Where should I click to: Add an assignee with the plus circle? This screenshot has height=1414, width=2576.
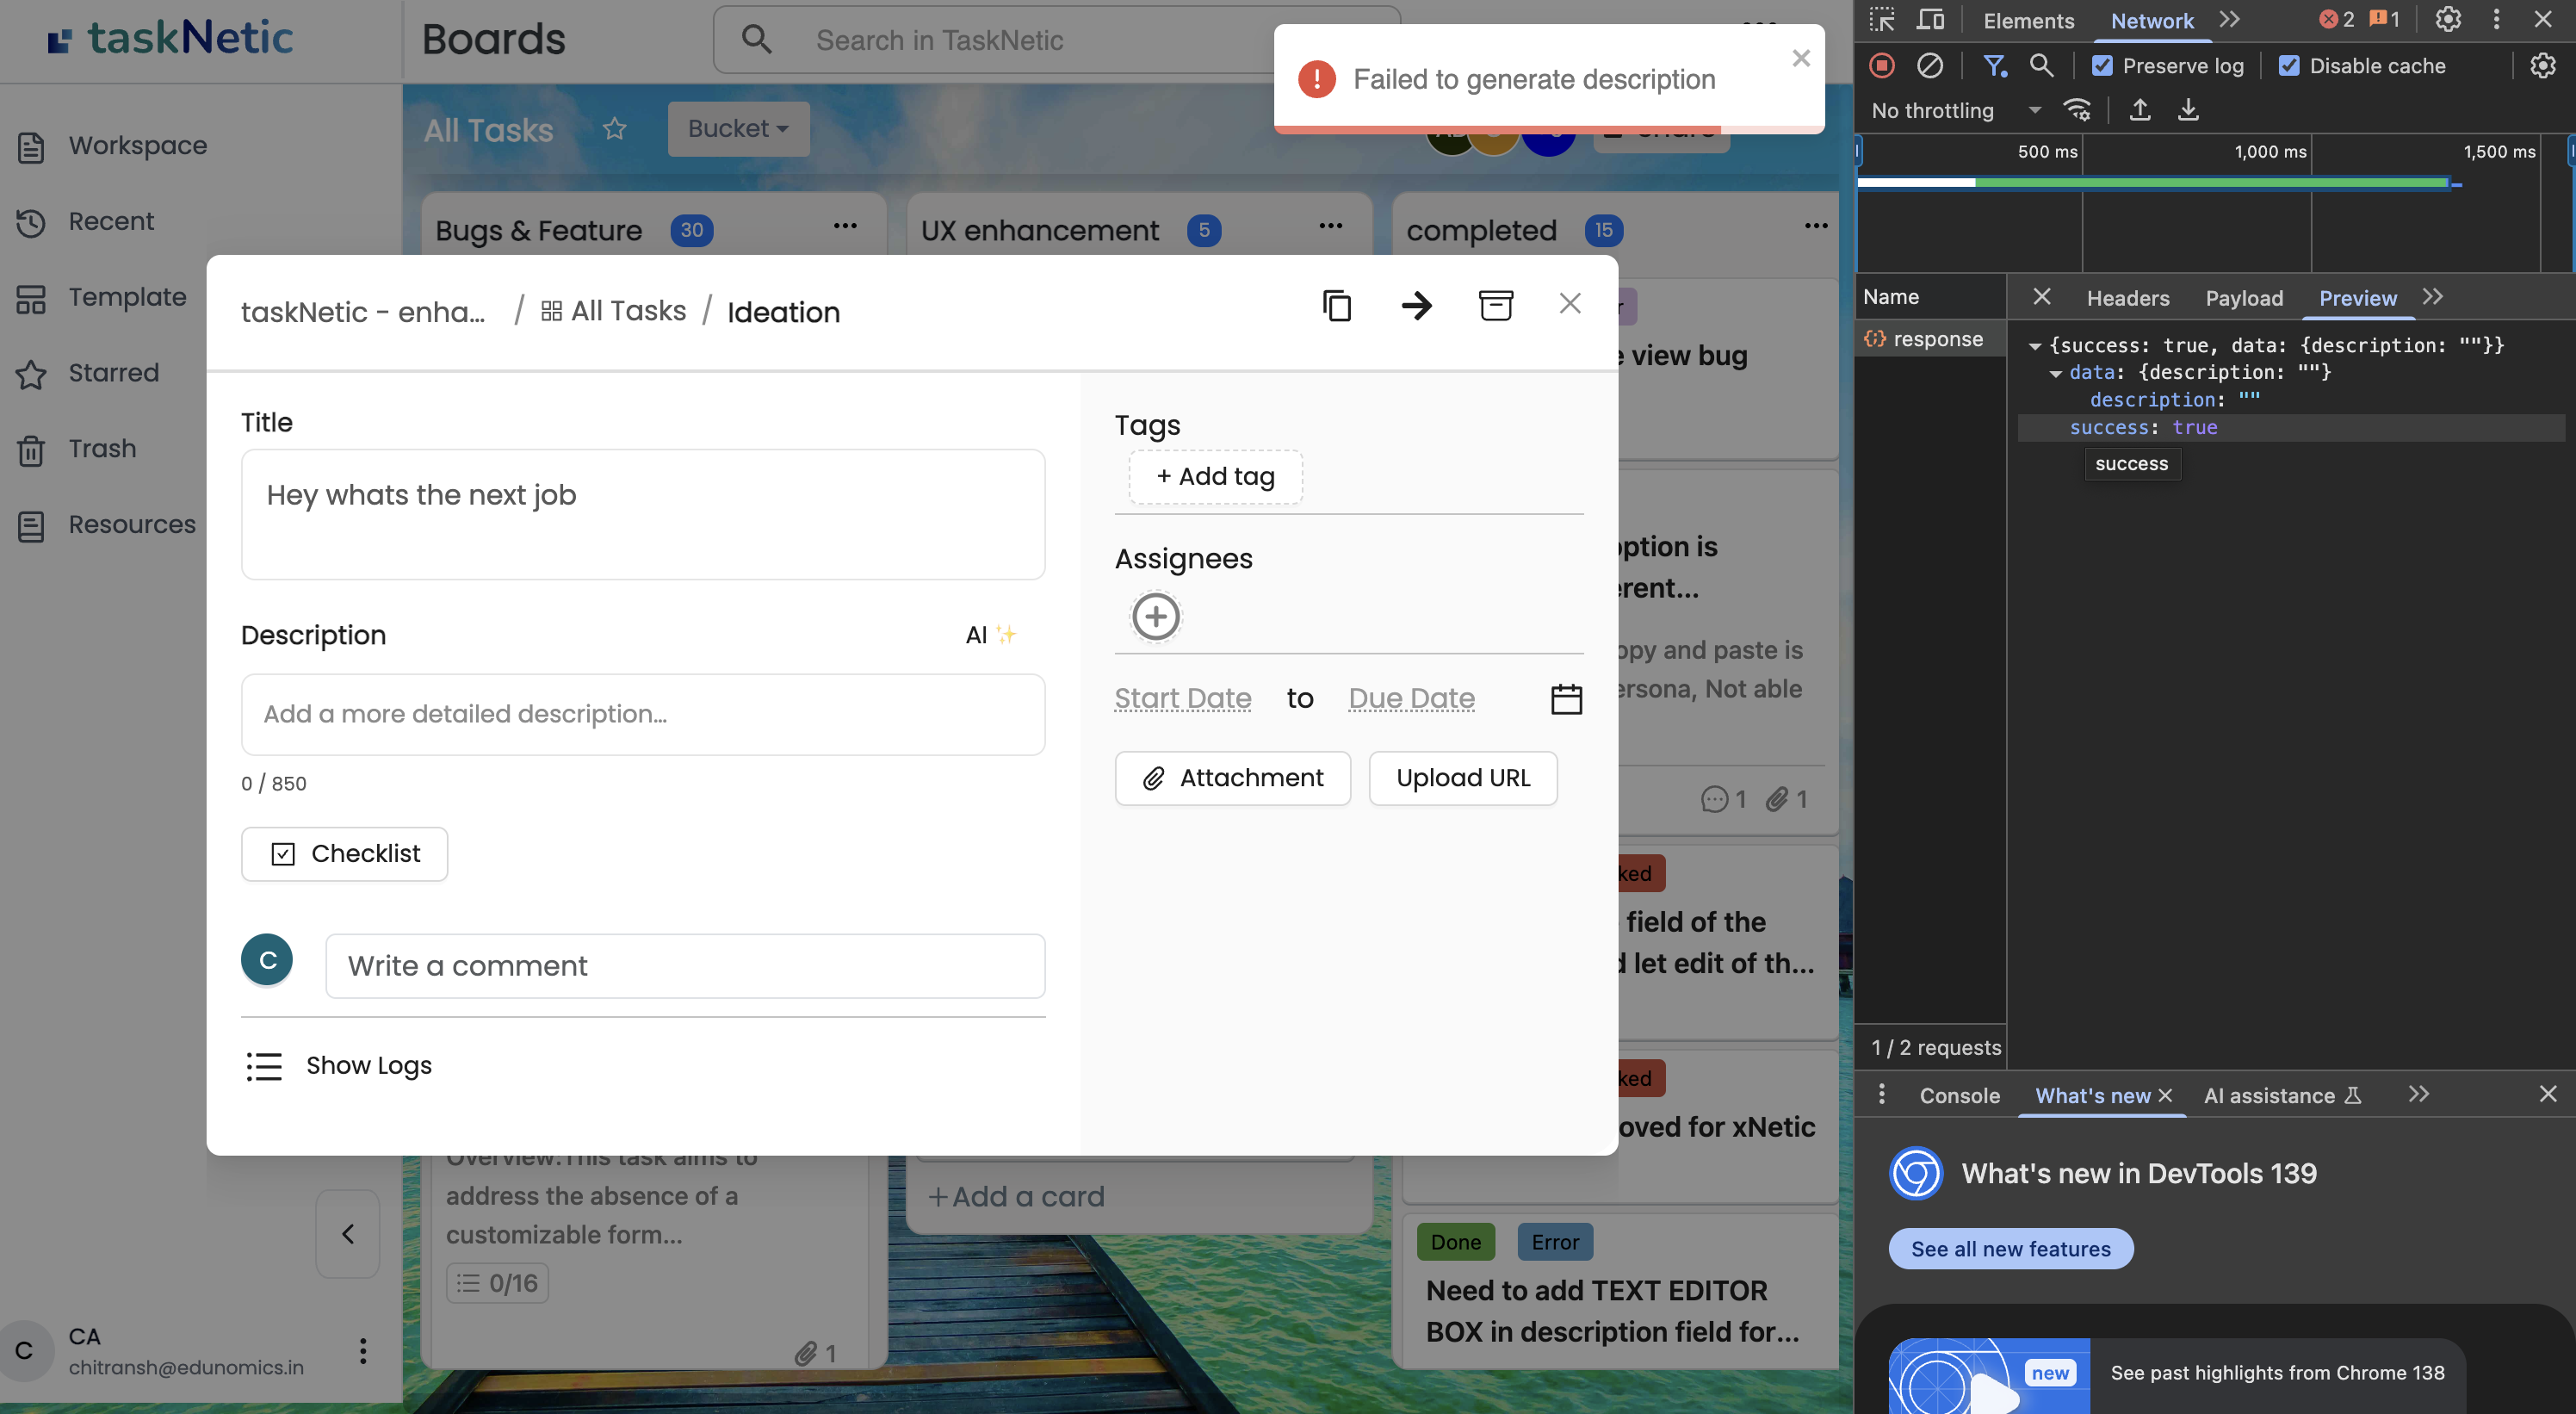[1155, 616]
